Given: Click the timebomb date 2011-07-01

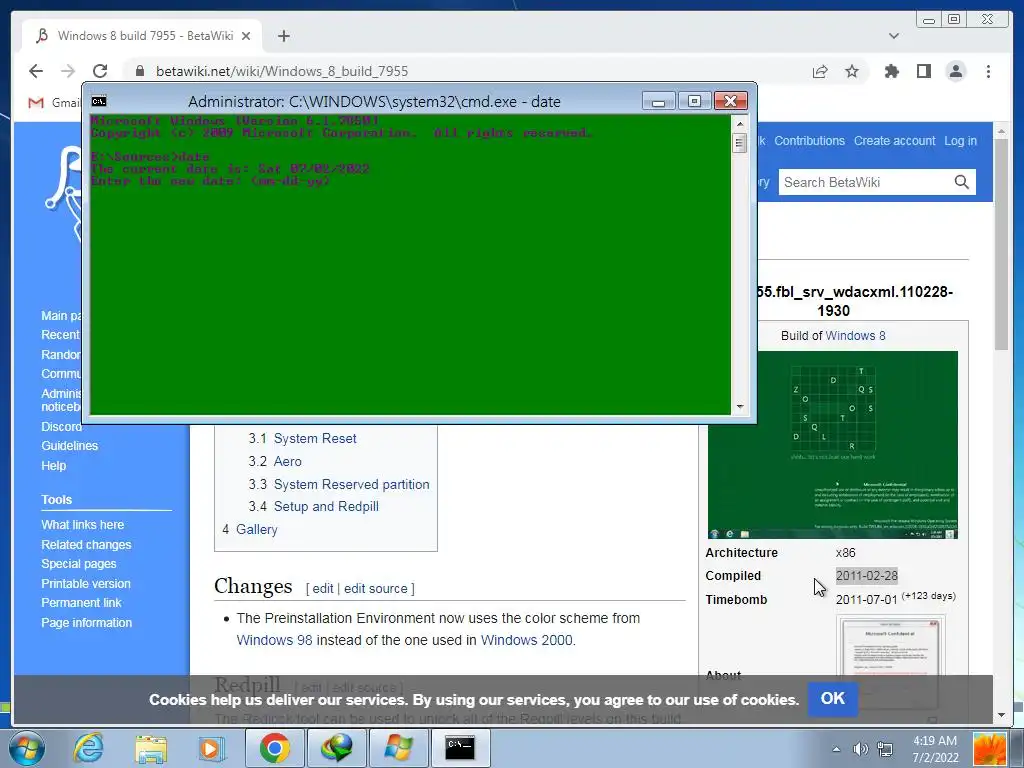Looking at the screenshot, I should coord(867,600).
